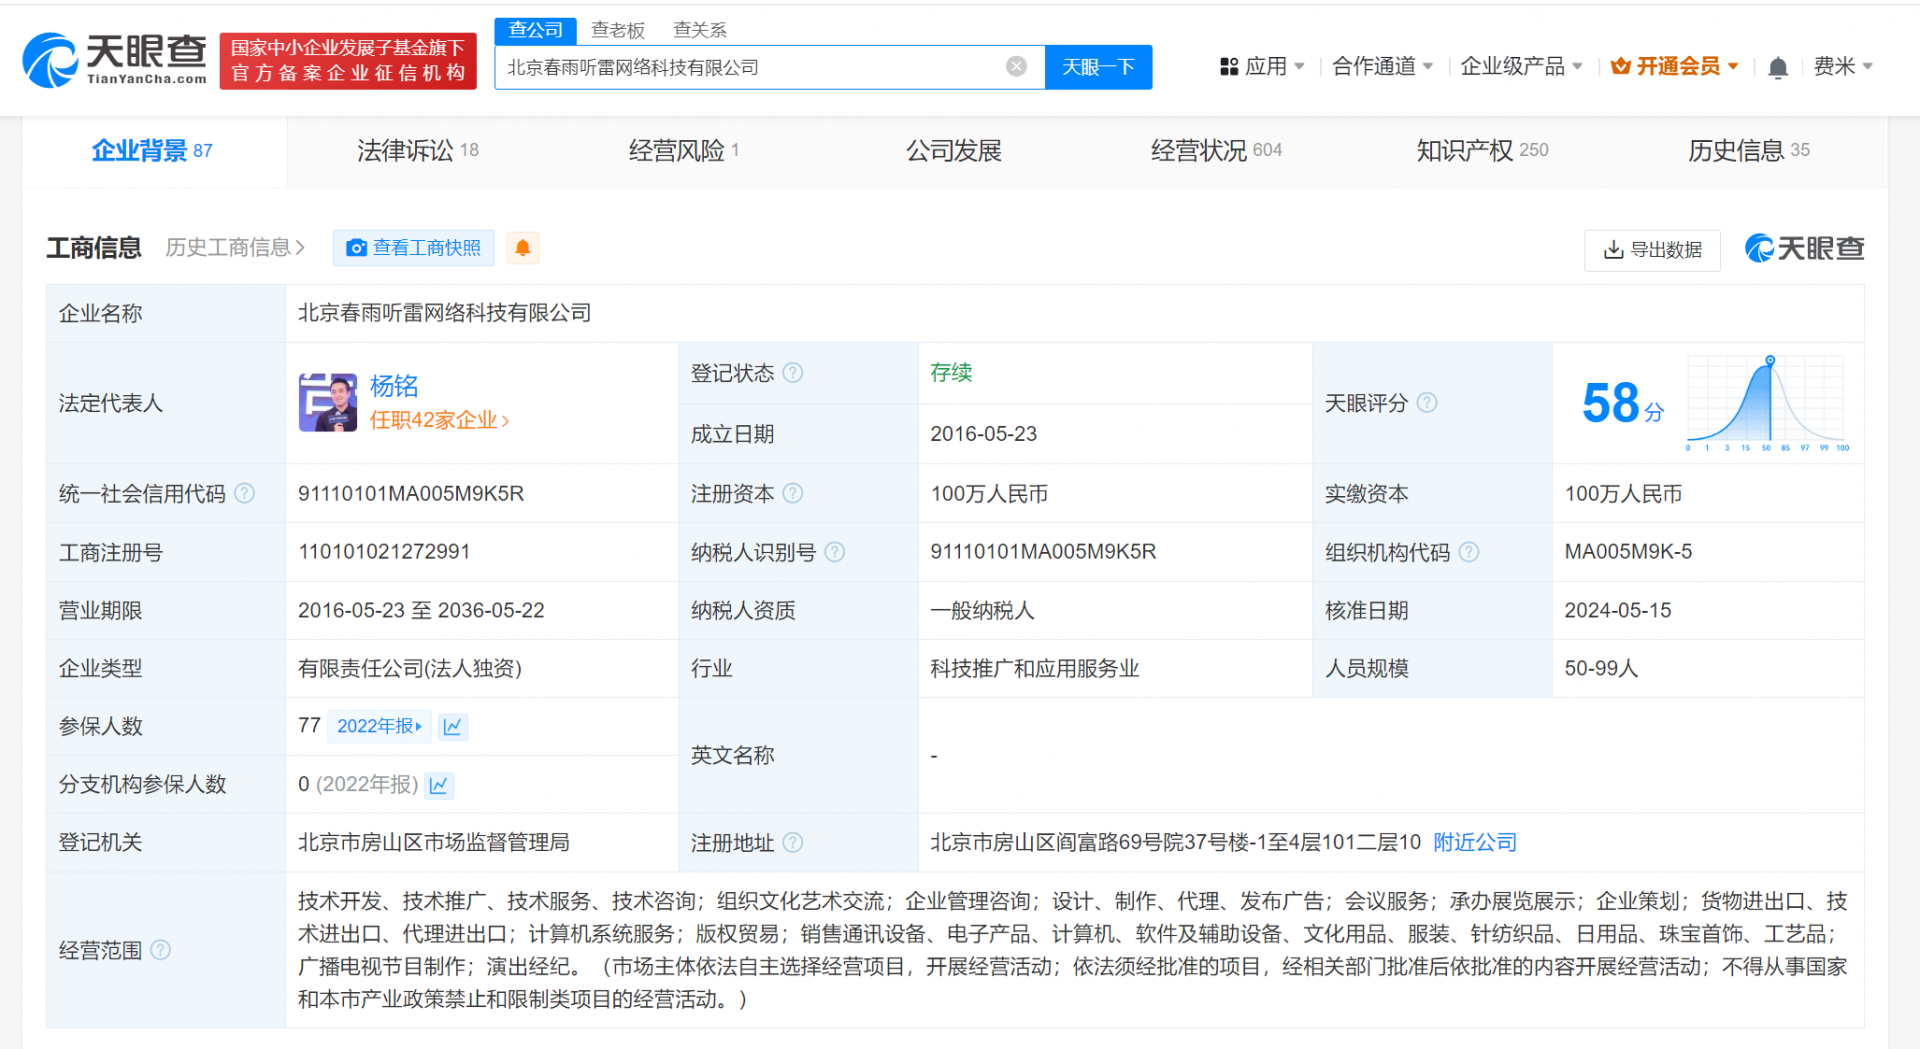Switch to the 知识产权 tab

coord(1482,151)
